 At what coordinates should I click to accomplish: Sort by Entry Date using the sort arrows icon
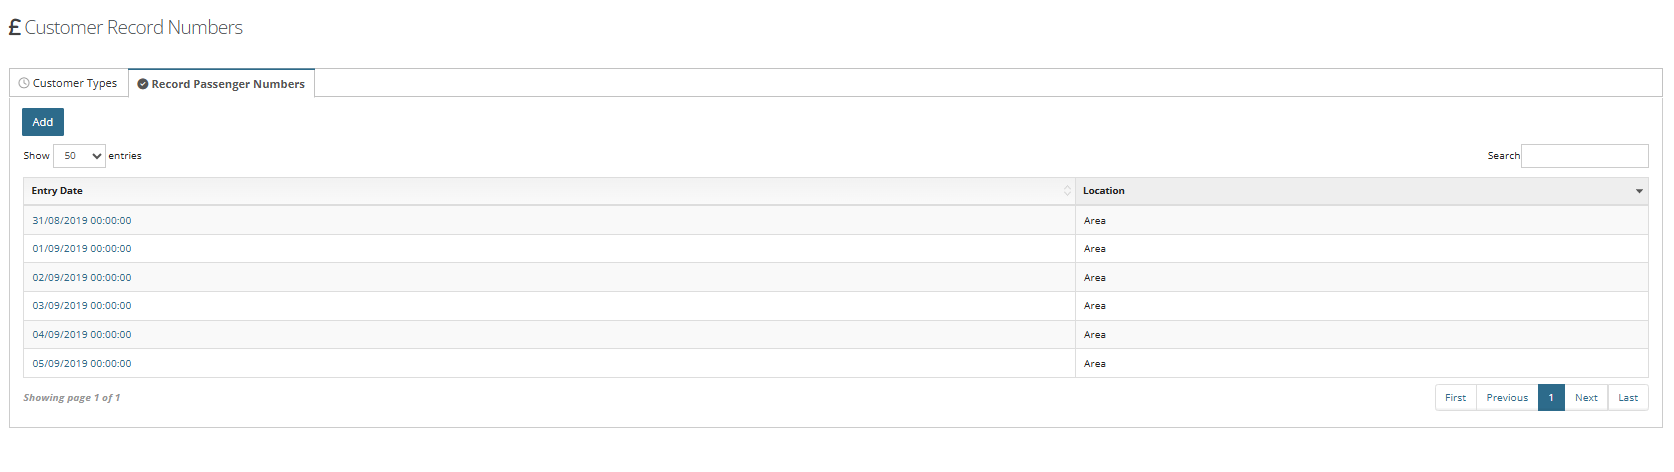(1067, 191)
